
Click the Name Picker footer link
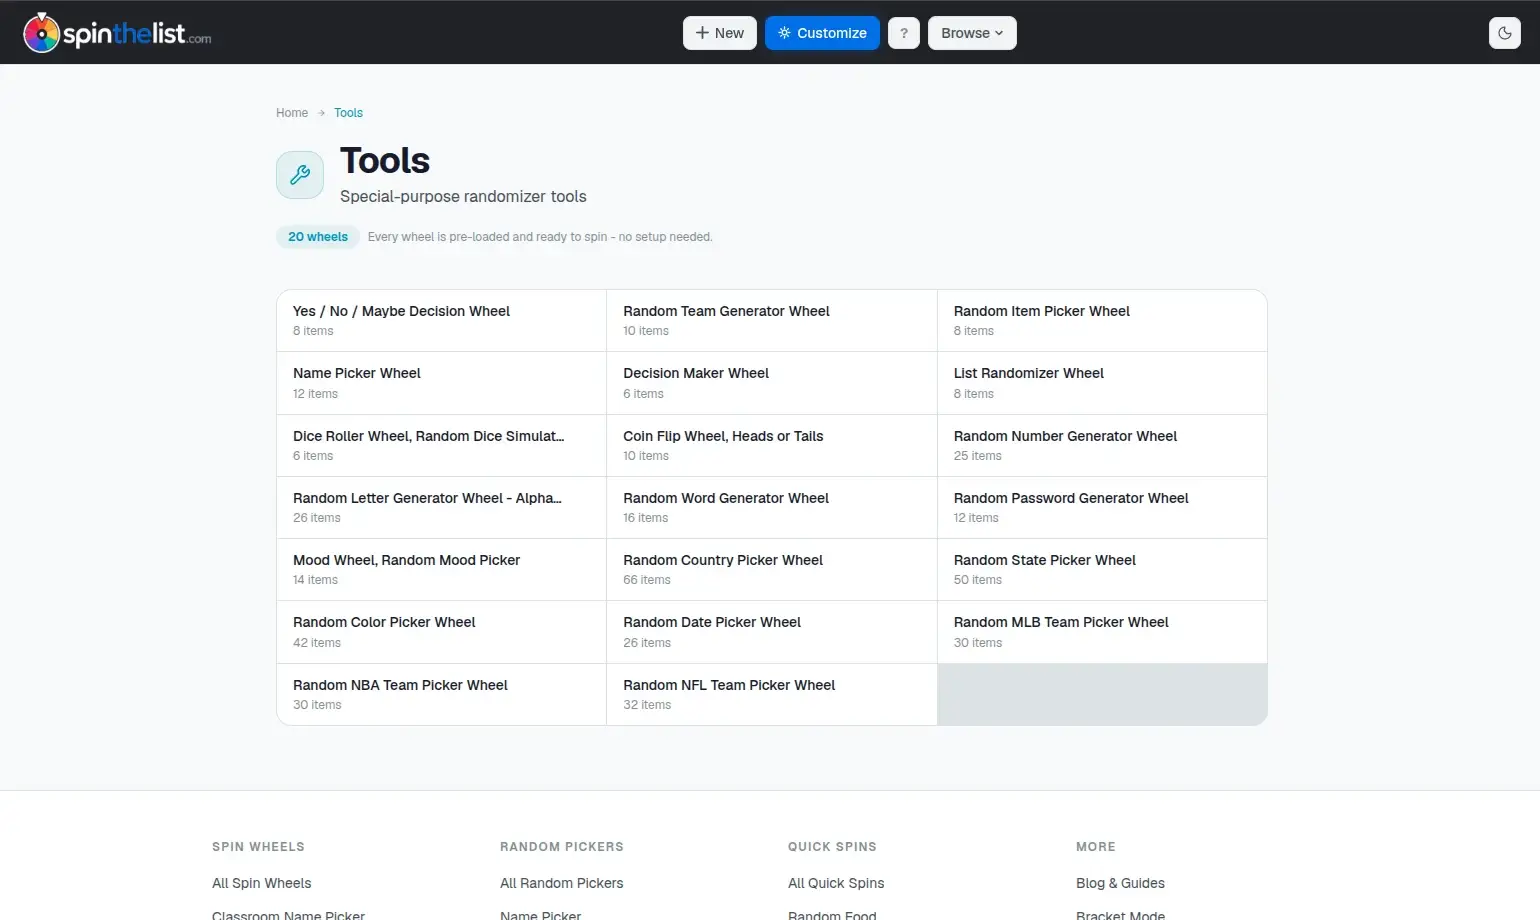point(540,914)
